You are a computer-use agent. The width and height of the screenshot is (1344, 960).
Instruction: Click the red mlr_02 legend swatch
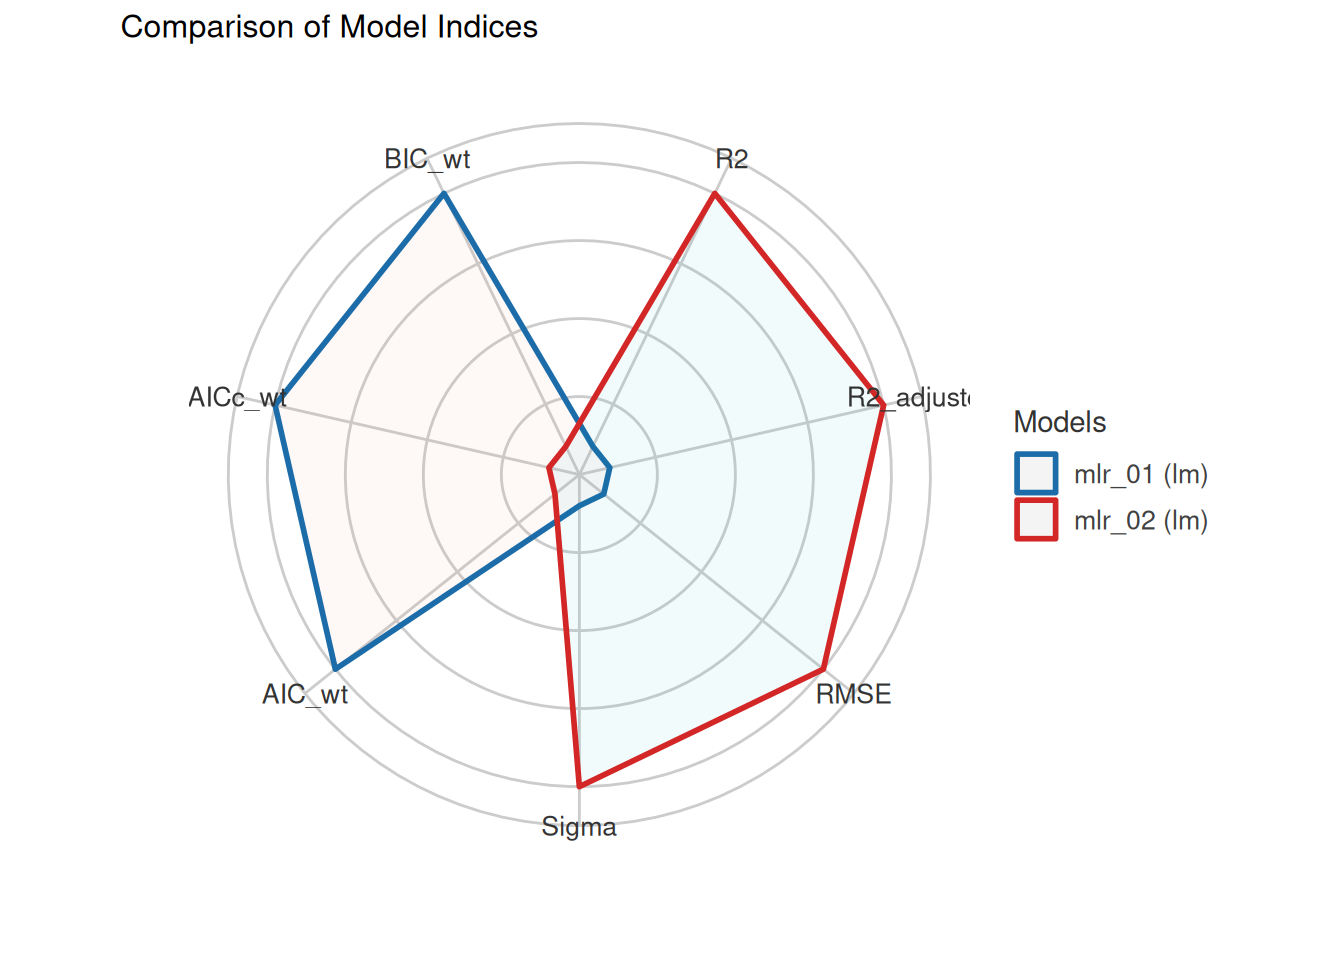coord(1036,520)
